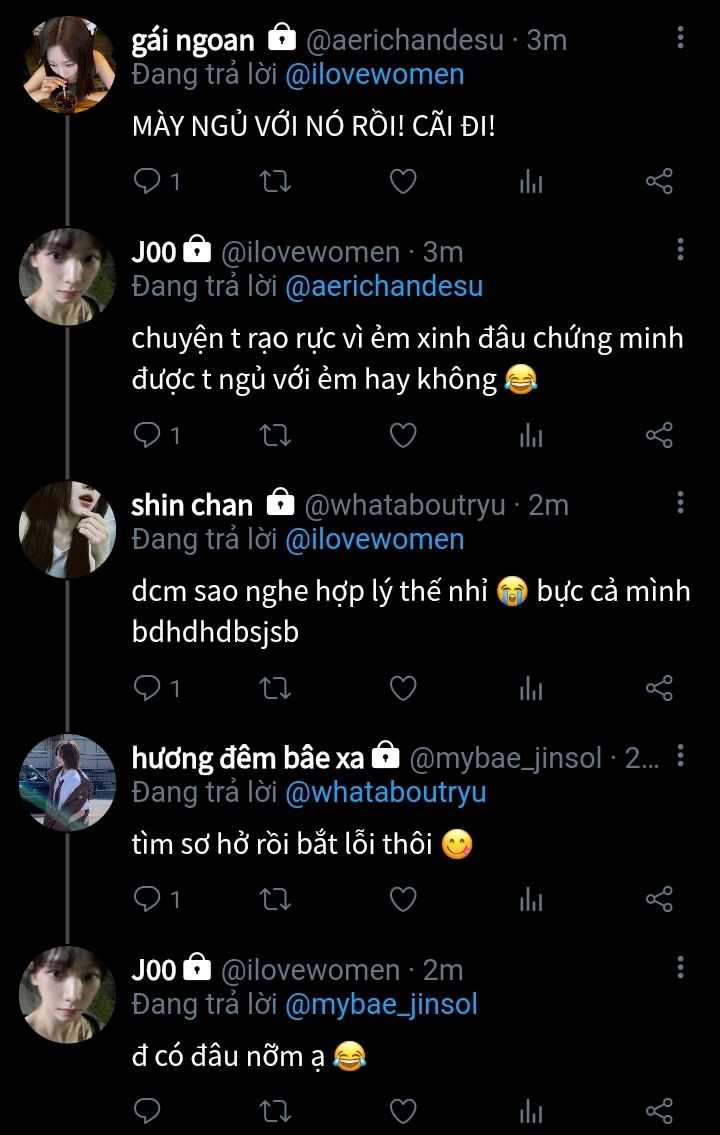Open more options on shin chan's tweet
This screenshot has height=1135, width=720.
(x=680, y=503)
